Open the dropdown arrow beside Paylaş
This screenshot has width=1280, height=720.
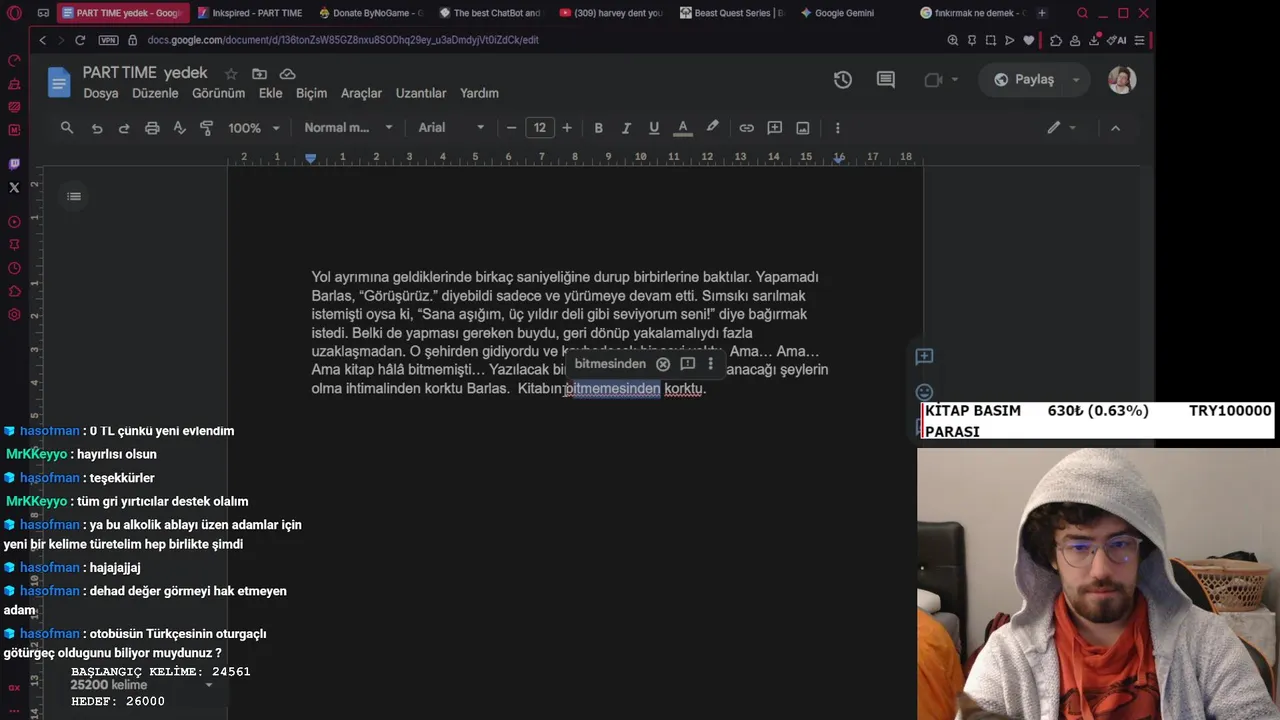pyautogui.click(x=1077, y=80)
